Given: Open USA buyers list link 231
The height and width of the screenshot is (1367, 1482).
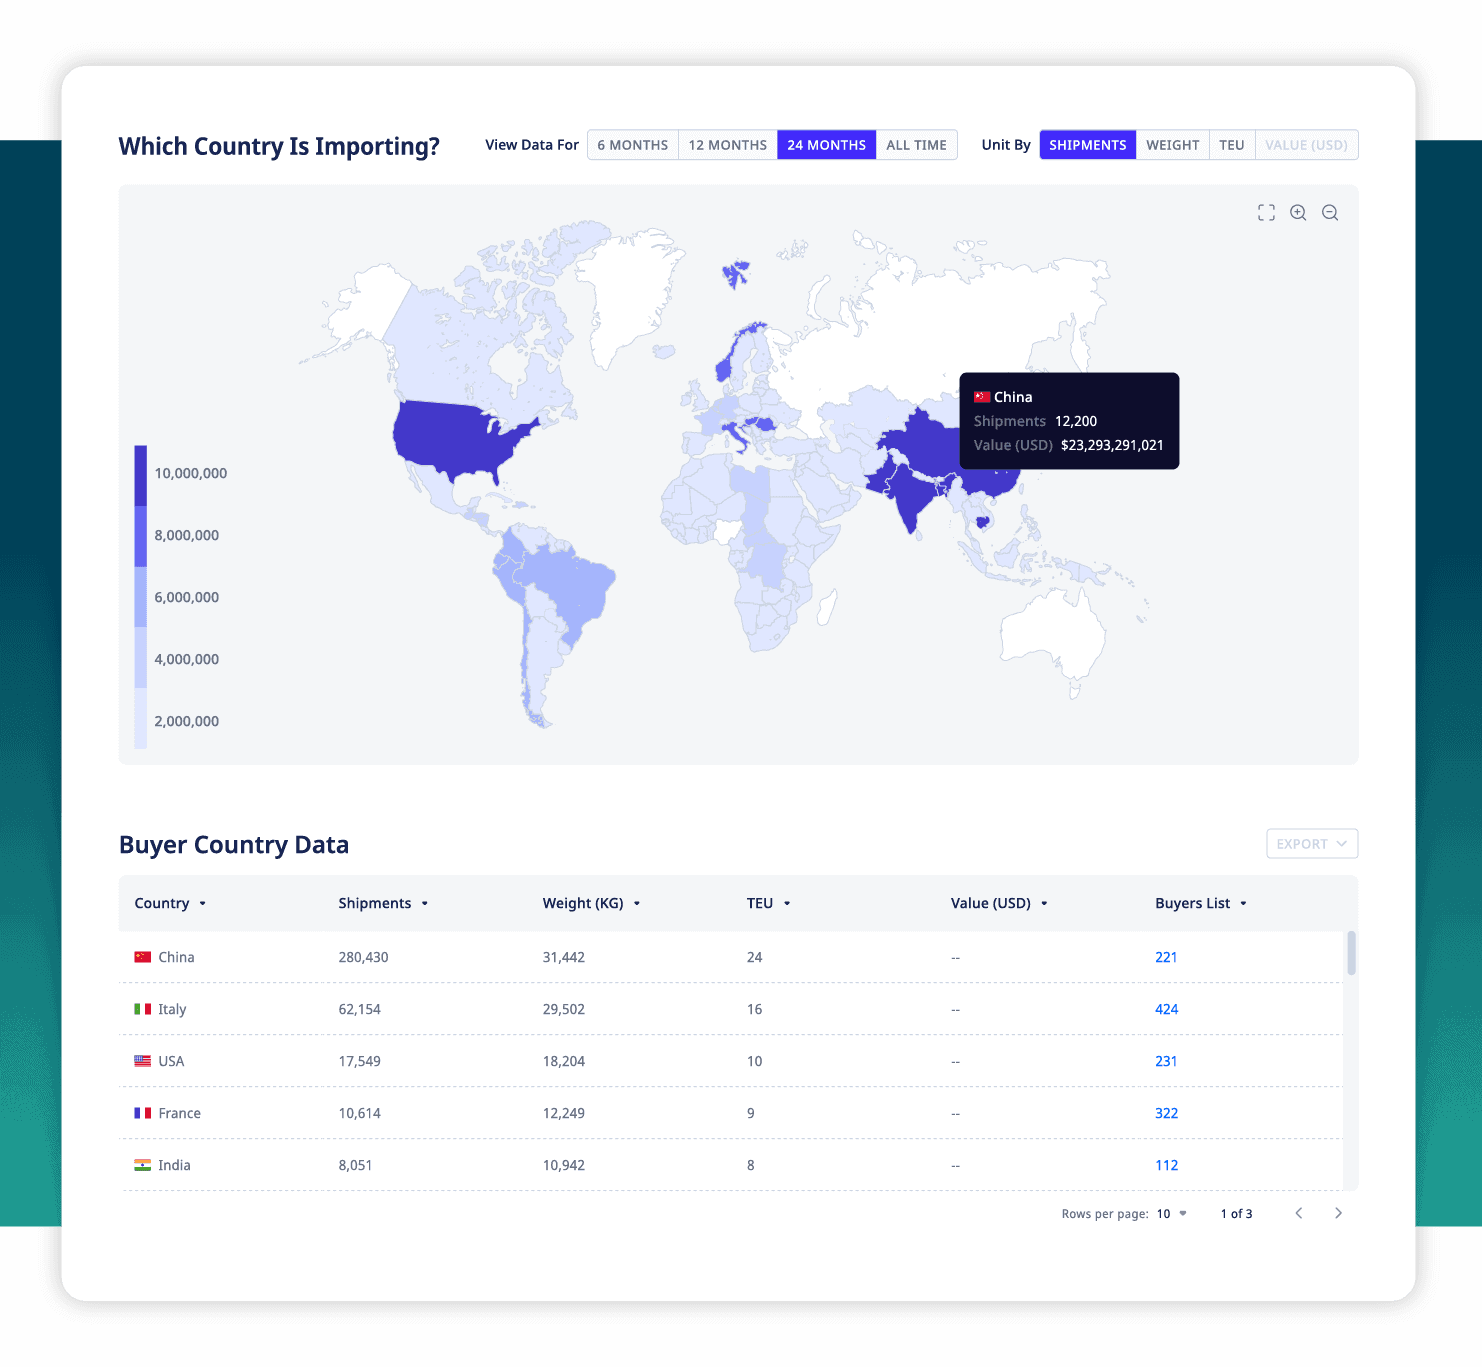Looking at the screenshot, I should (x=1166, y=1061).
